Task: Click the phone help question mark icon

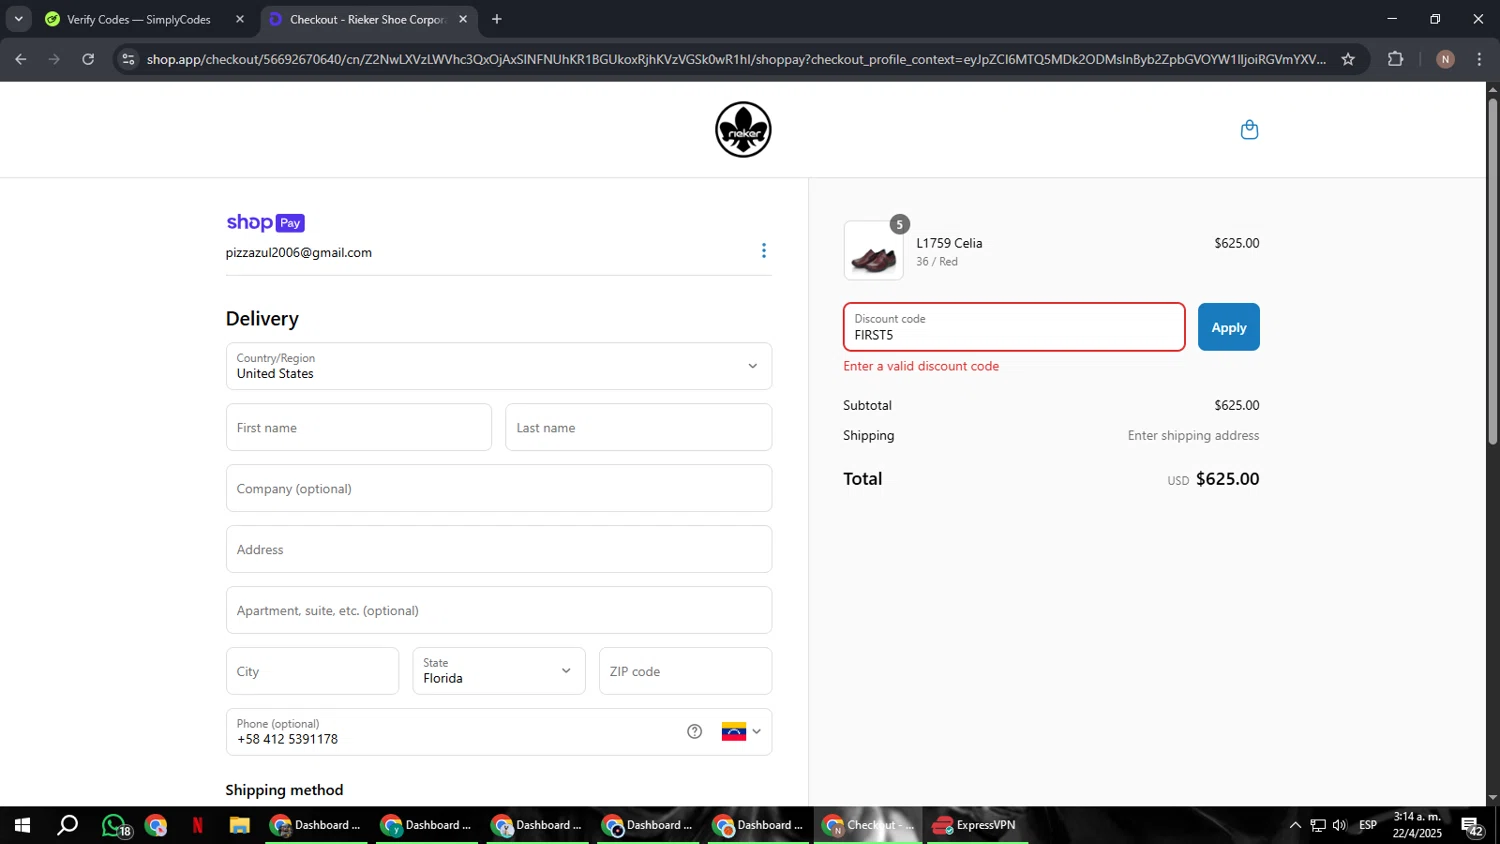Action: 694,732
